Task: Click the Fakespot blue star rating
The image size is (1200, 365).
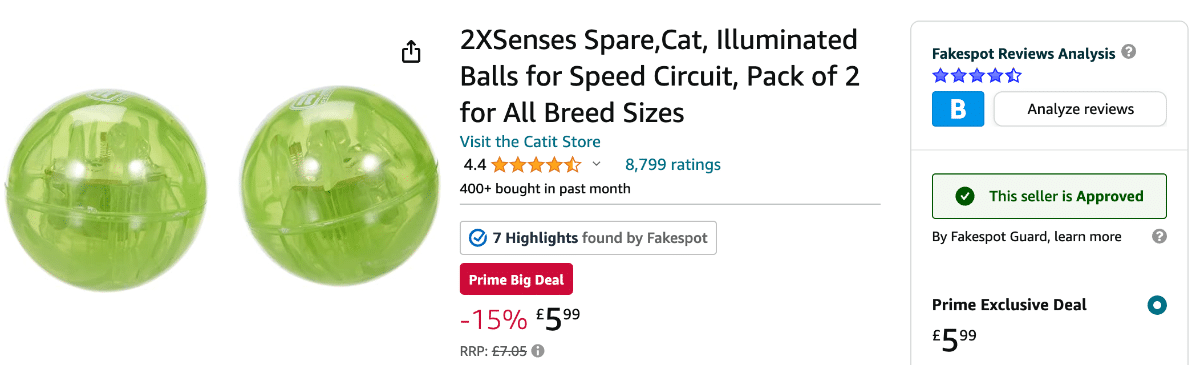Action: (977, 76)
